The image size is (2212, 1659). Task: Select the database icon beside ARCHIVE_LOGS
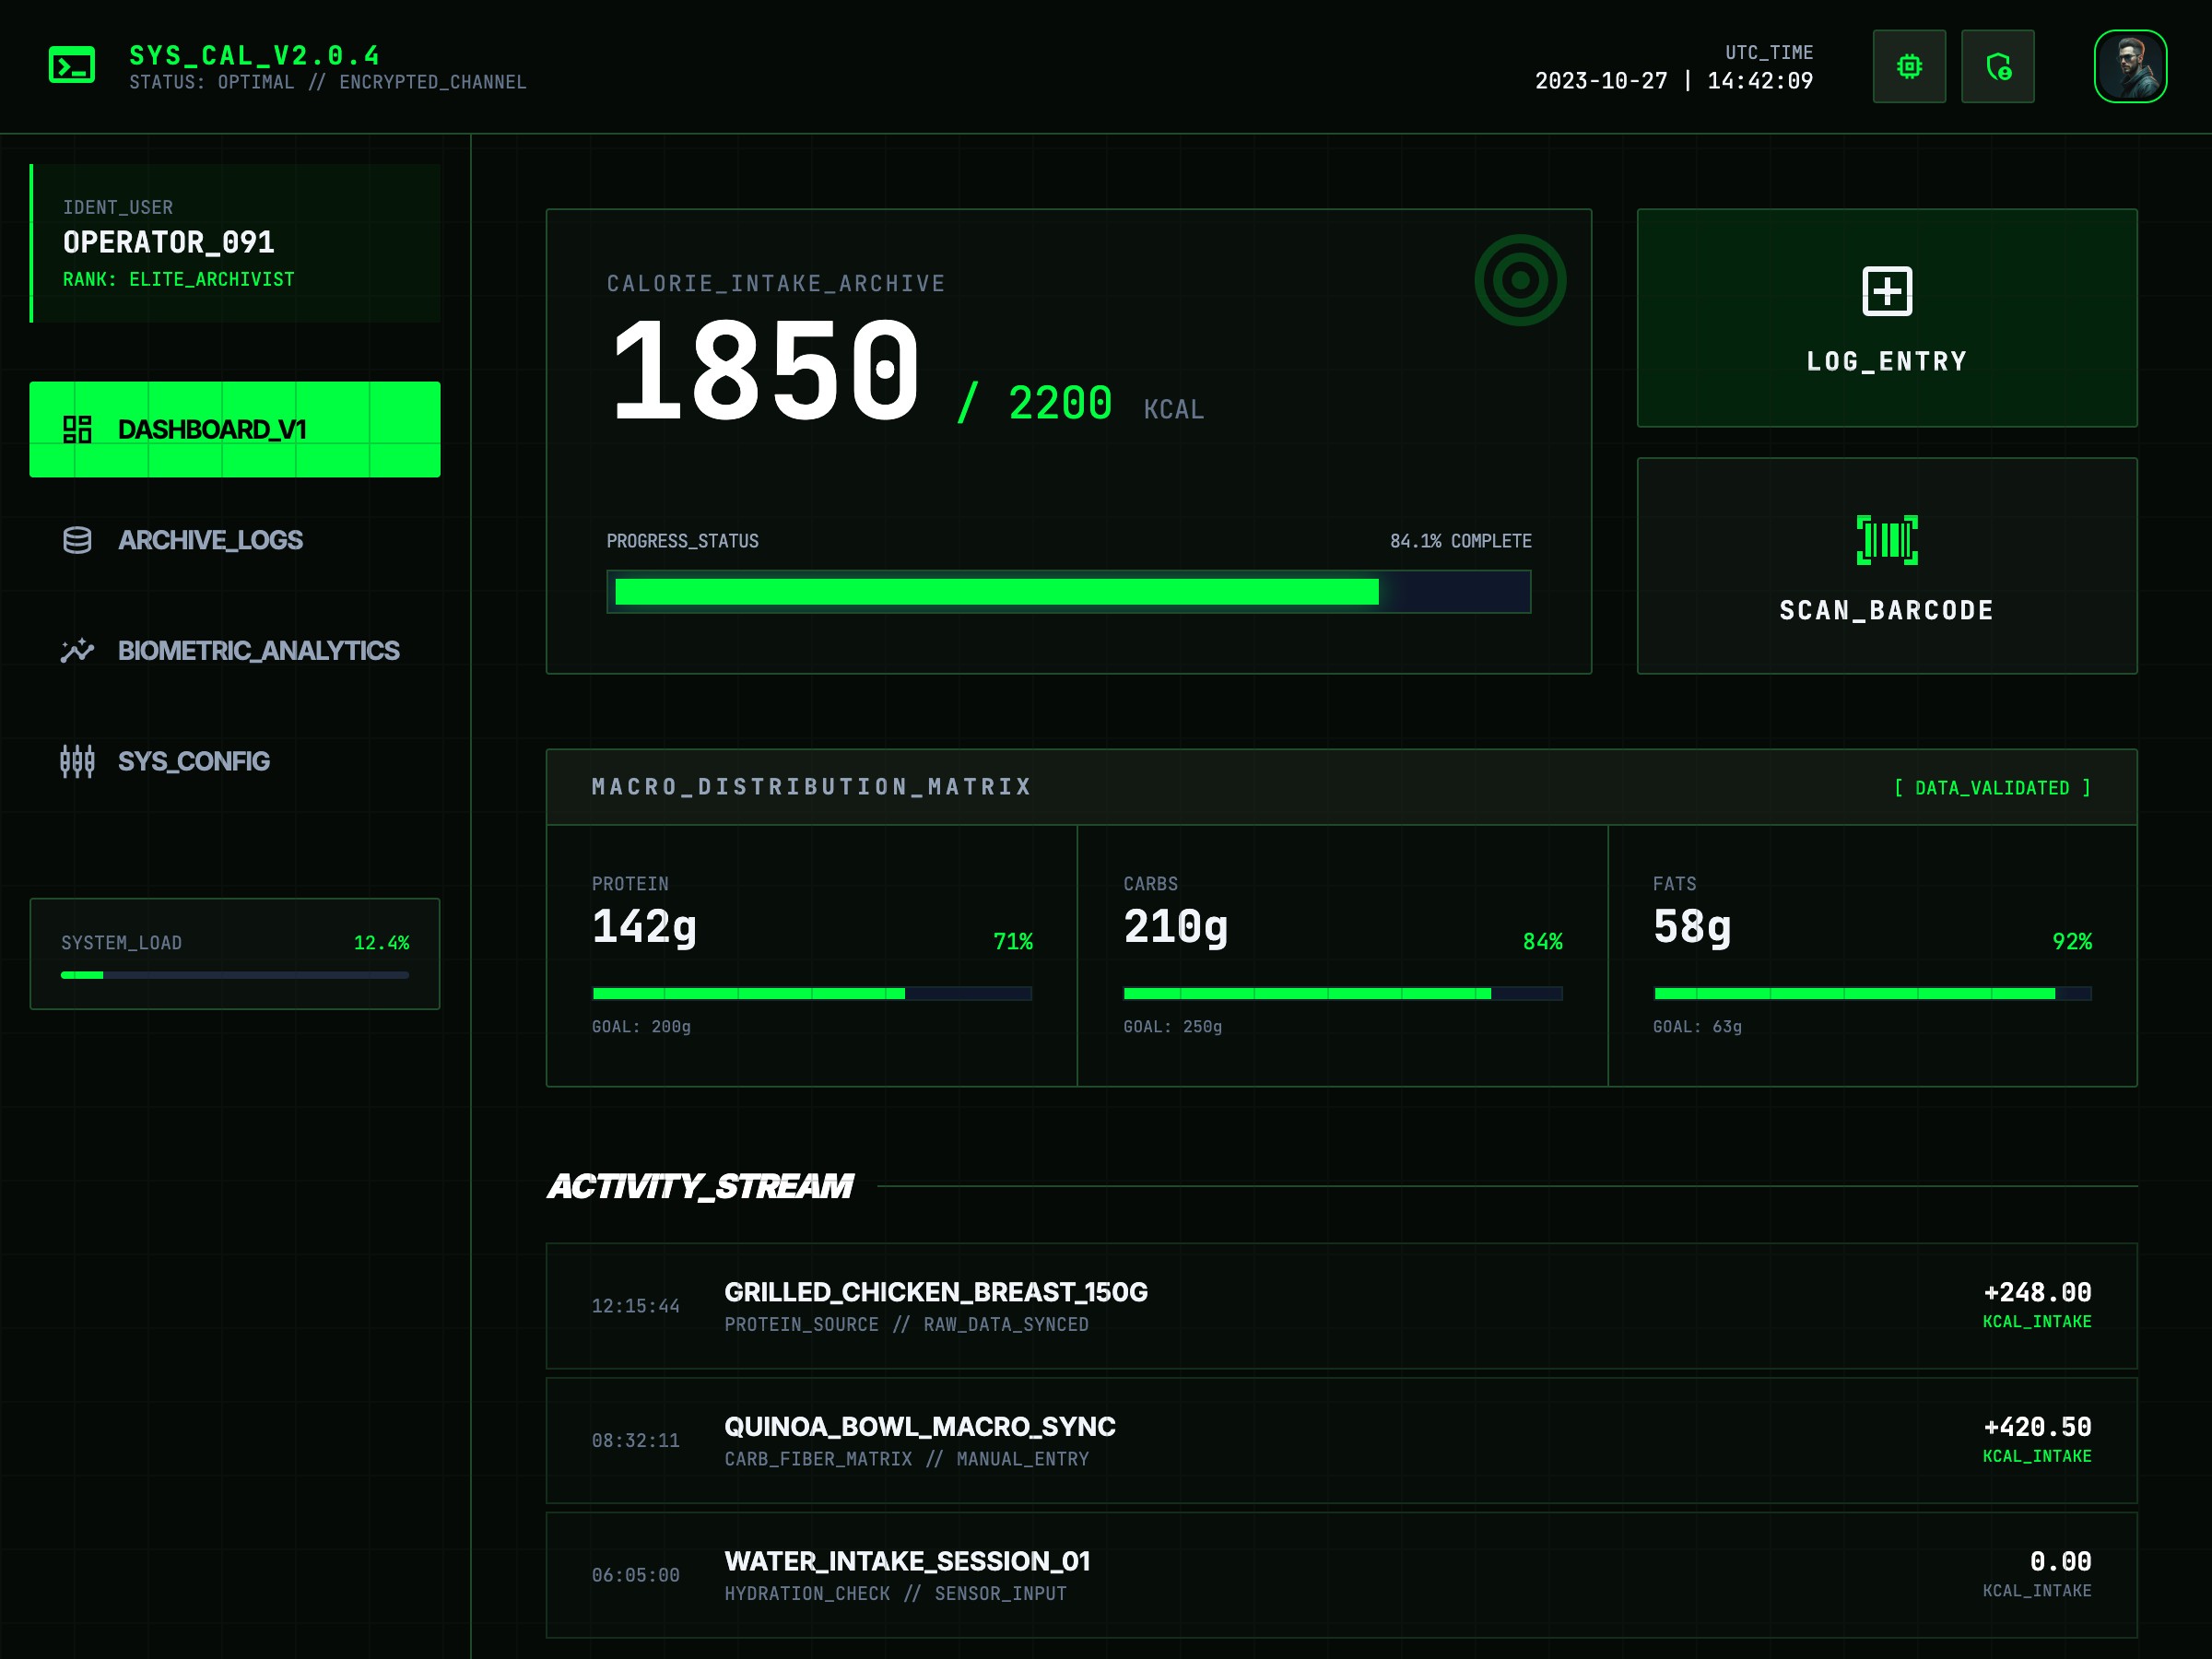78,540
